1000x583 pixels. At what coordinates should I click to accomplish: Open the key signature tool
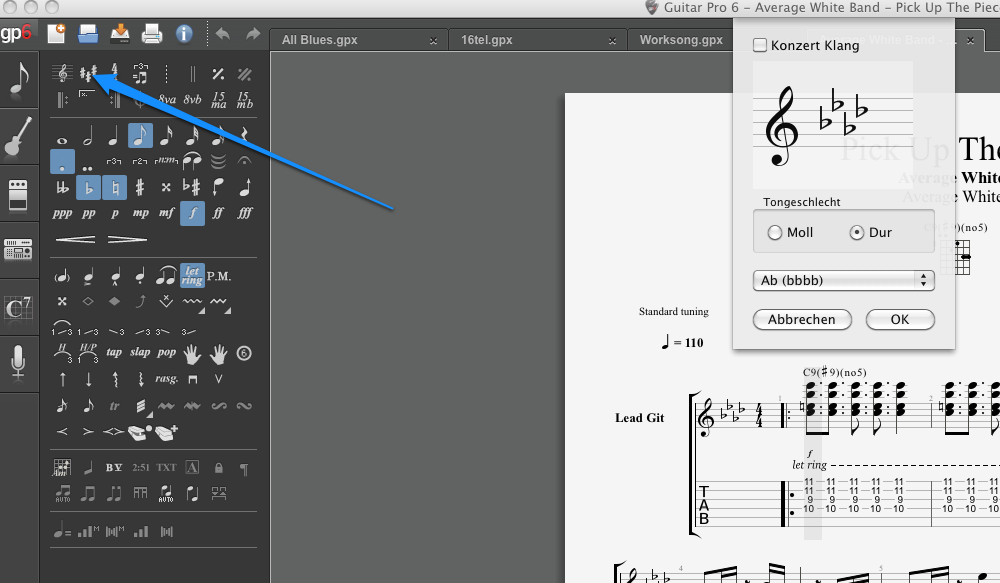[x=88, y=74]
